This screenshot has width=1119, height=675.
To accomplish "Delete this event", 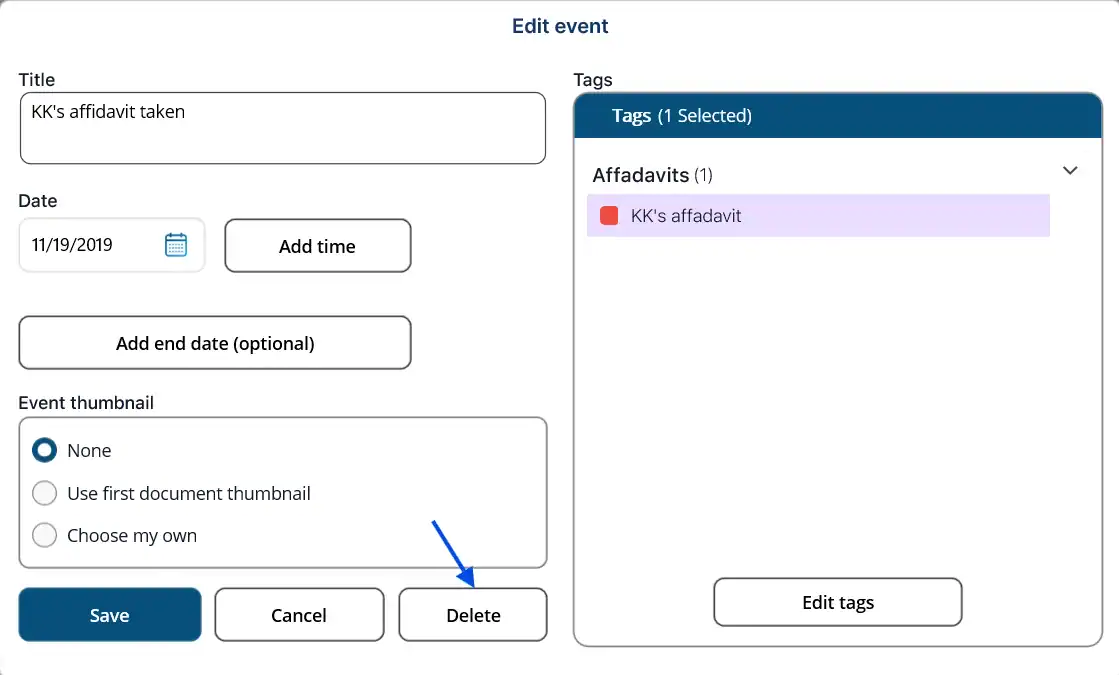I will [x=473, y=615].
